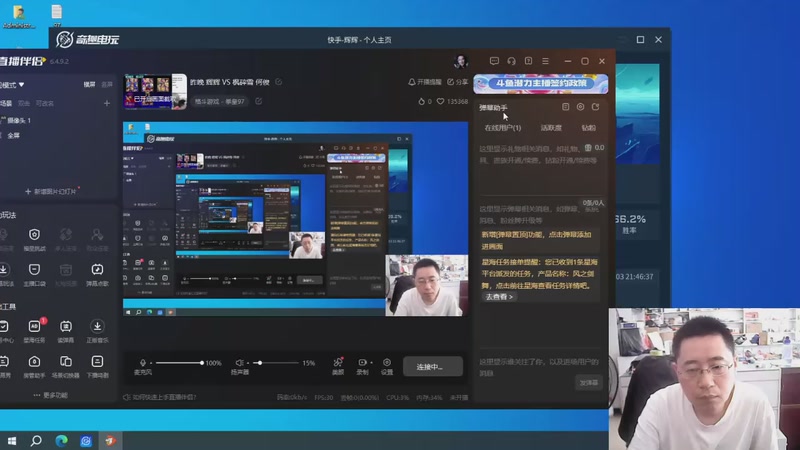This screenshot has width=800, height=450.
Task: Click the stream preview canvas
Action: [295, 218]
